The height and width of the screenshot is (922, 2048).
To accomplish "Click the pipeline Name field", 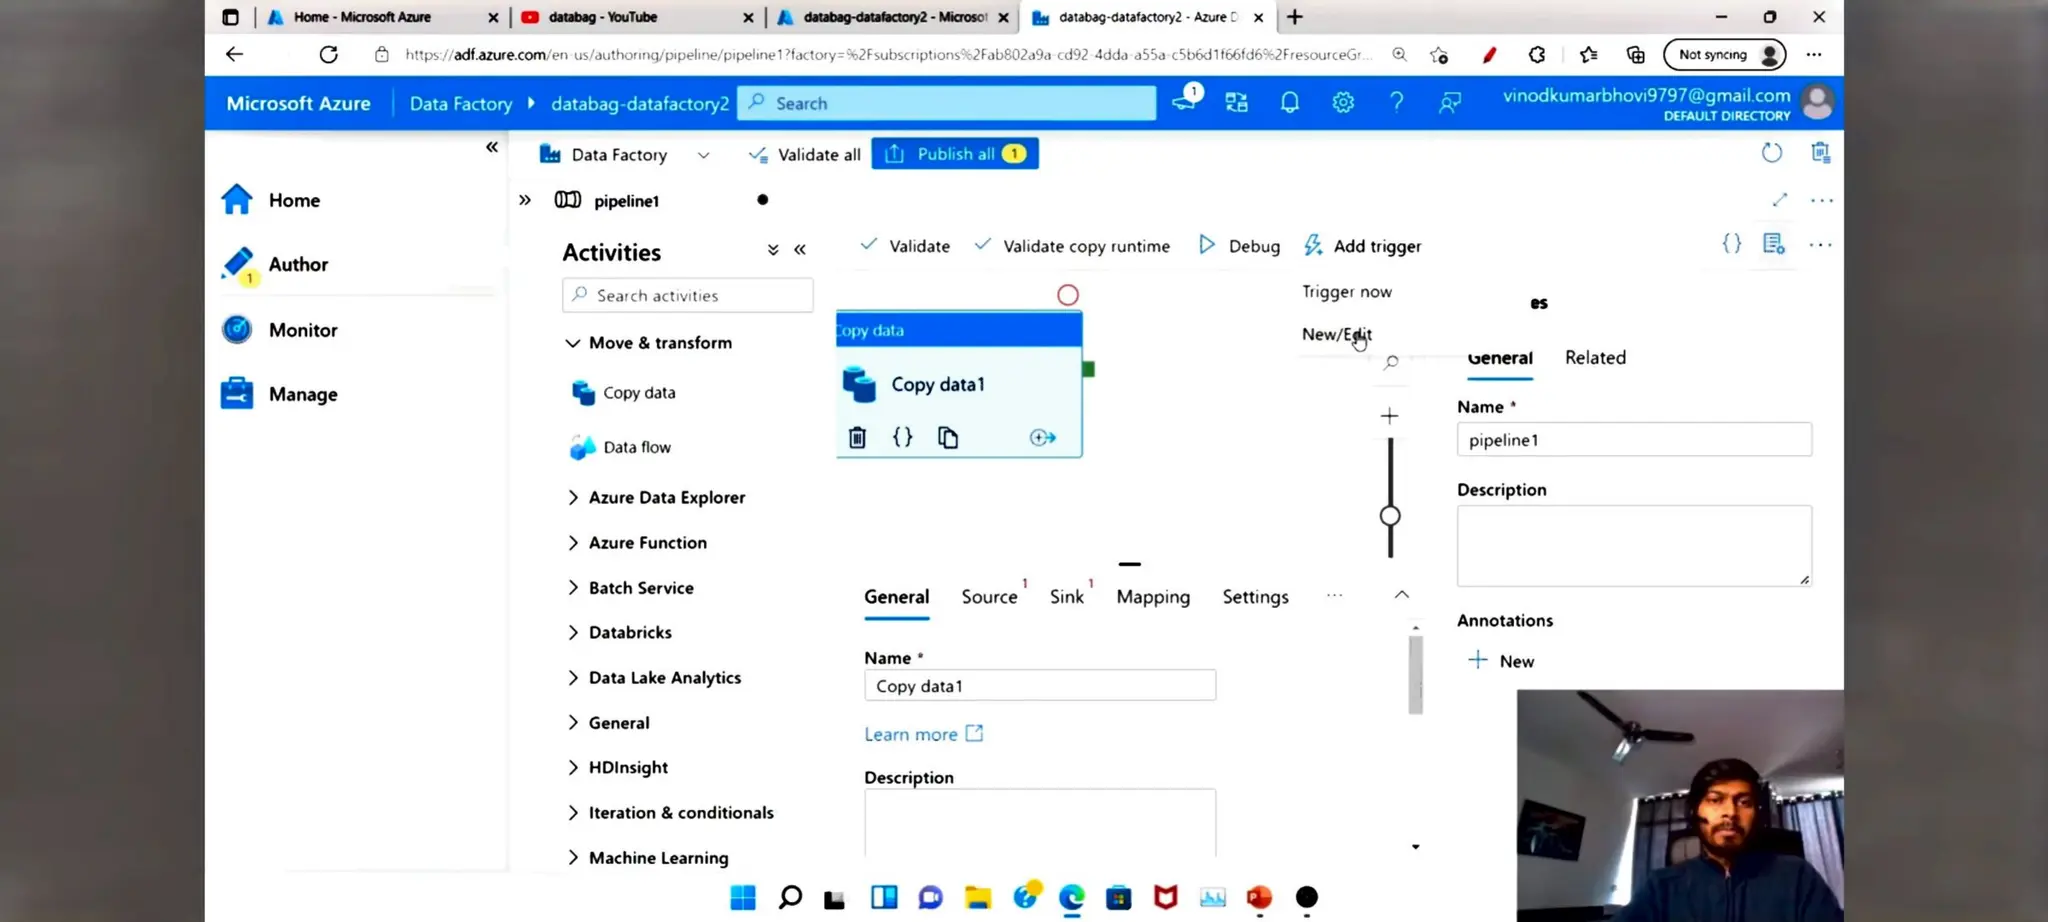I will [x=1634, y=440].
